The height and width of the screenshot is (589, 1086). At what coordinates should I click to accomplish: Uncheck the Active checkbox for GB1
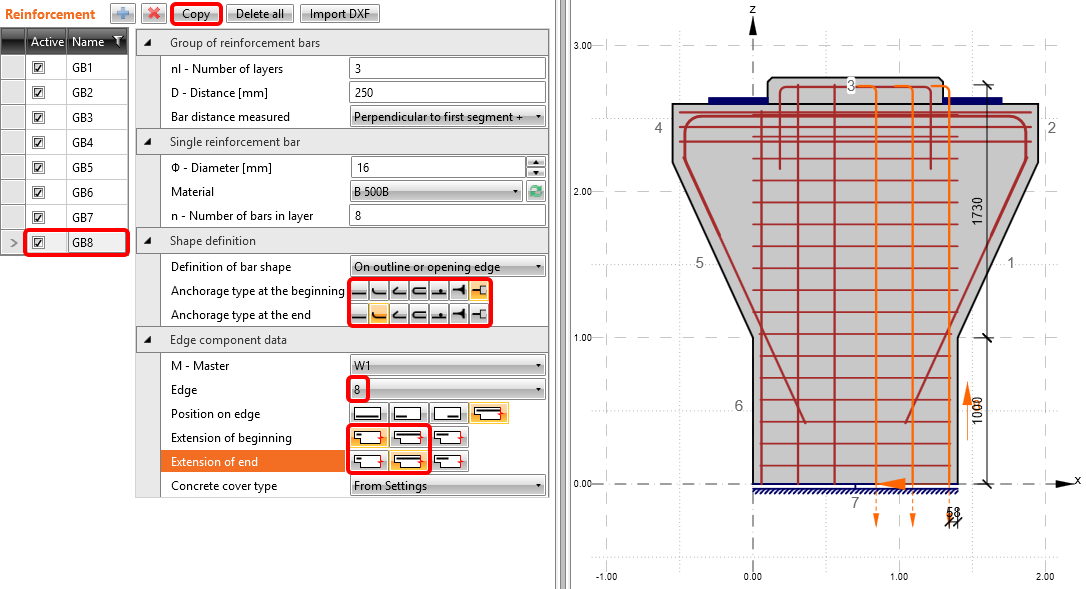coord(39,68)
